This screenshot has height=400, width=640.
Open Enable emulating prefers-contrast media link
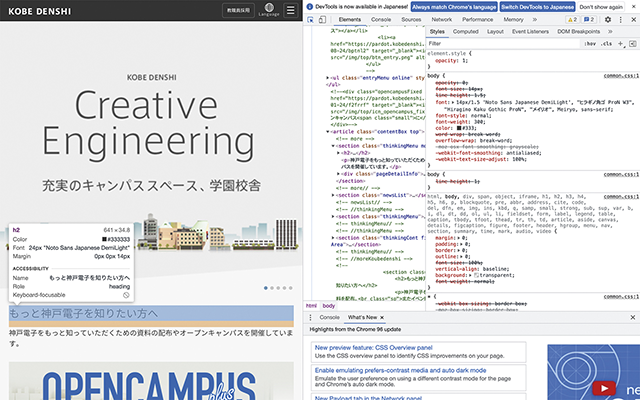pos(400,371)
